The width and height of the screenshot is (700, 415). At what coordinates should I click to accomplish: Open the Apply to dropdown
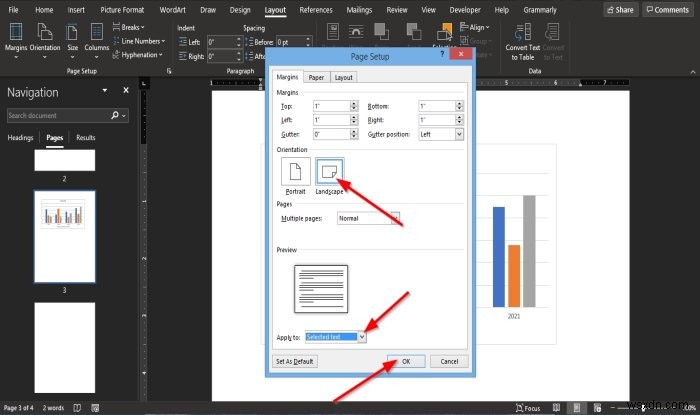click(362, 337)
